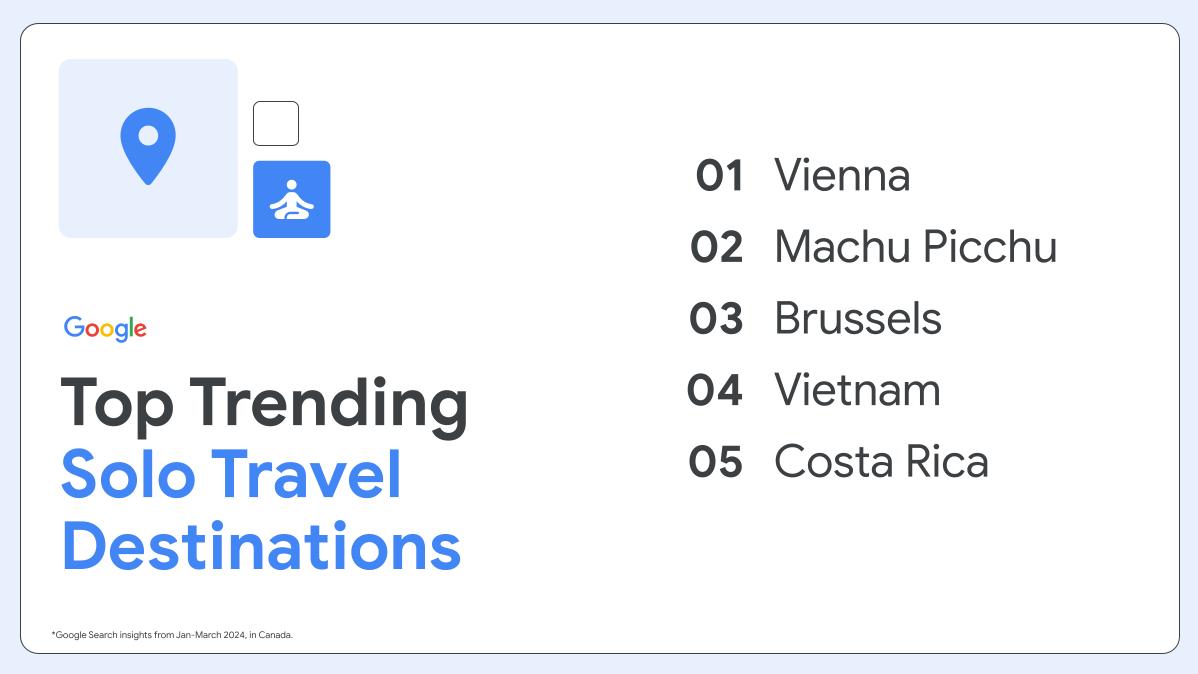Click the blue location pin icon
The image size is (1198, 674).
click(148, 145)
